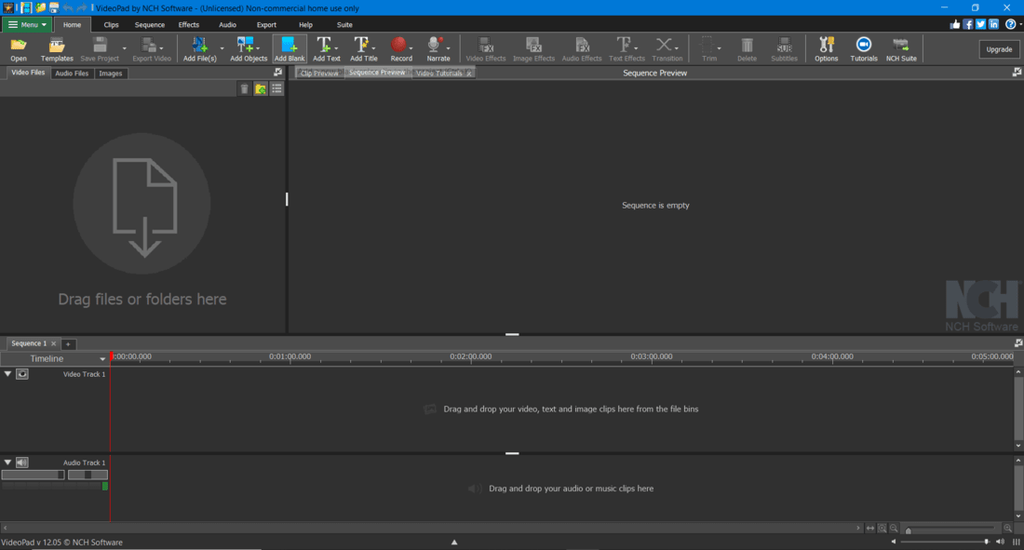Screen dimensions: 1024x550
Task: Click the Save Project icon
Action: (x=99, y=45)
